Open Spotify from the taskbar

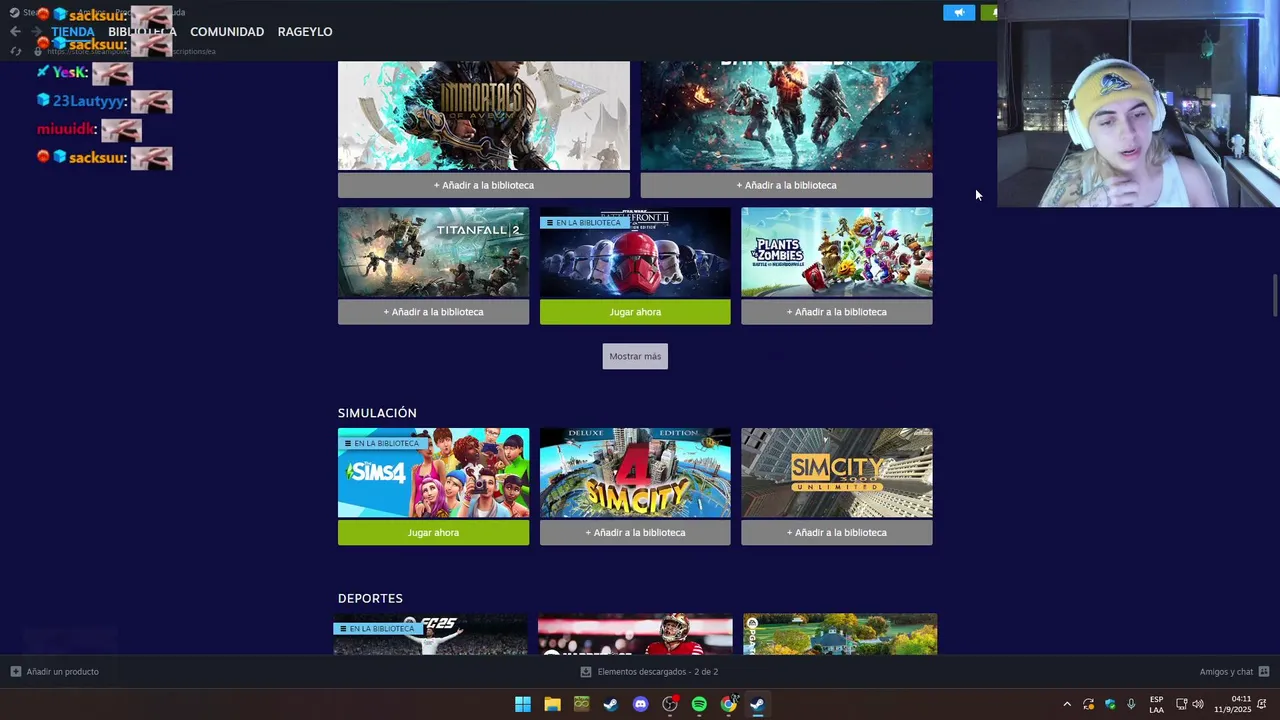[x=699, y=704]
